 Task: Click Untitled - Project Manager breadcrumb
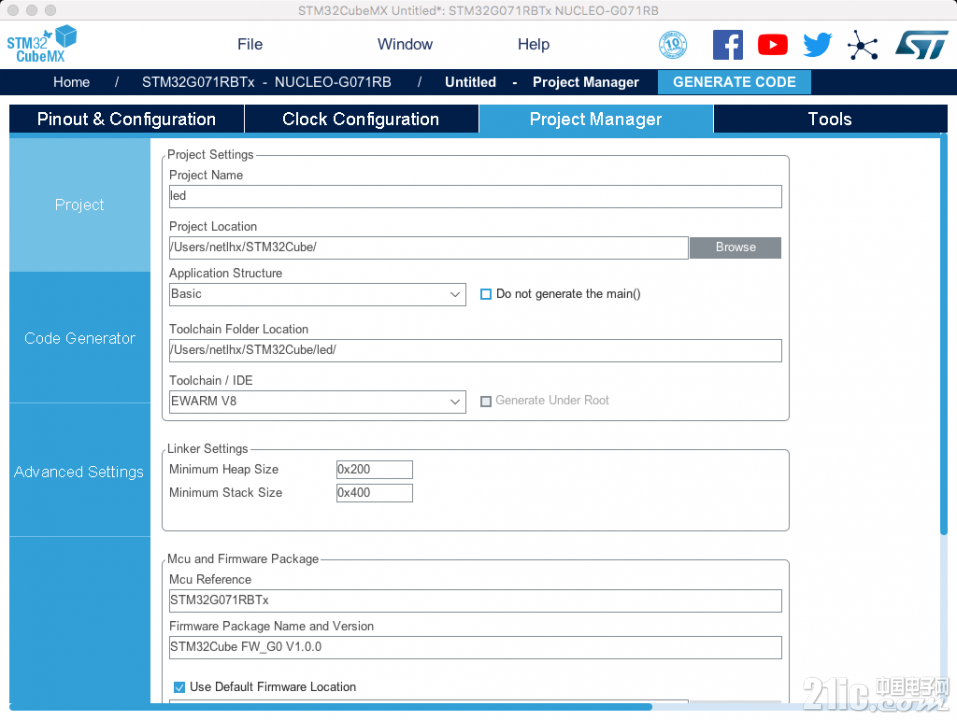pos(542,82)
